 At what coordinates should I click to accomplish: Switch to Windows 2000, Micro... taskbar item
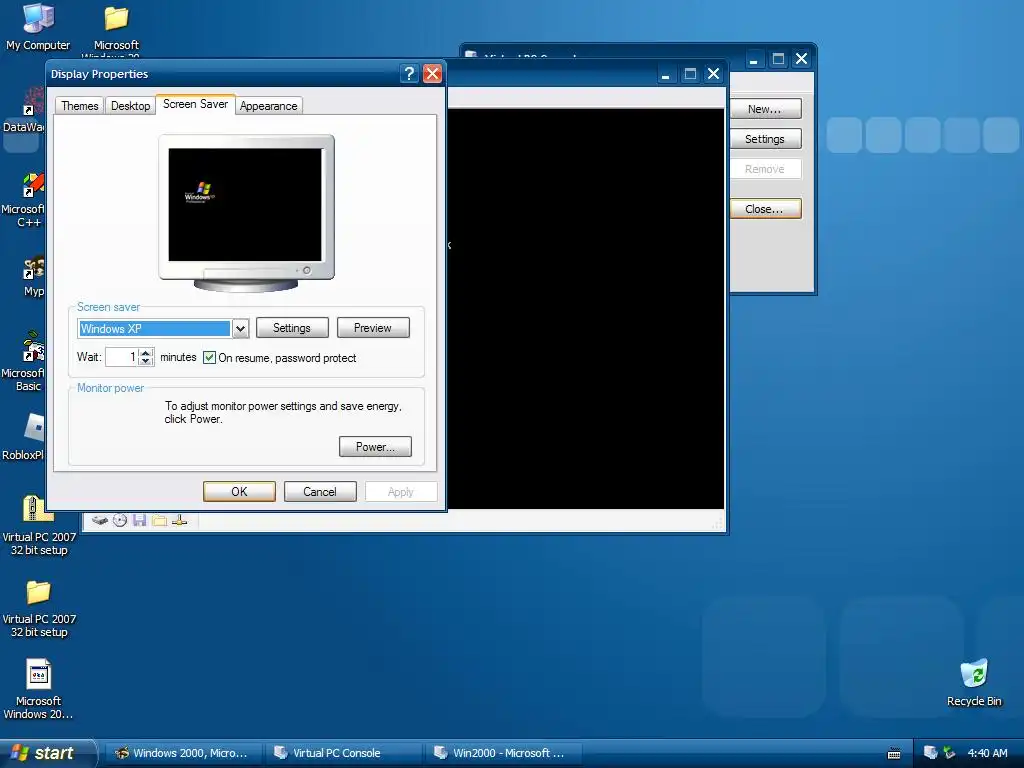click(x=184, y=753)
